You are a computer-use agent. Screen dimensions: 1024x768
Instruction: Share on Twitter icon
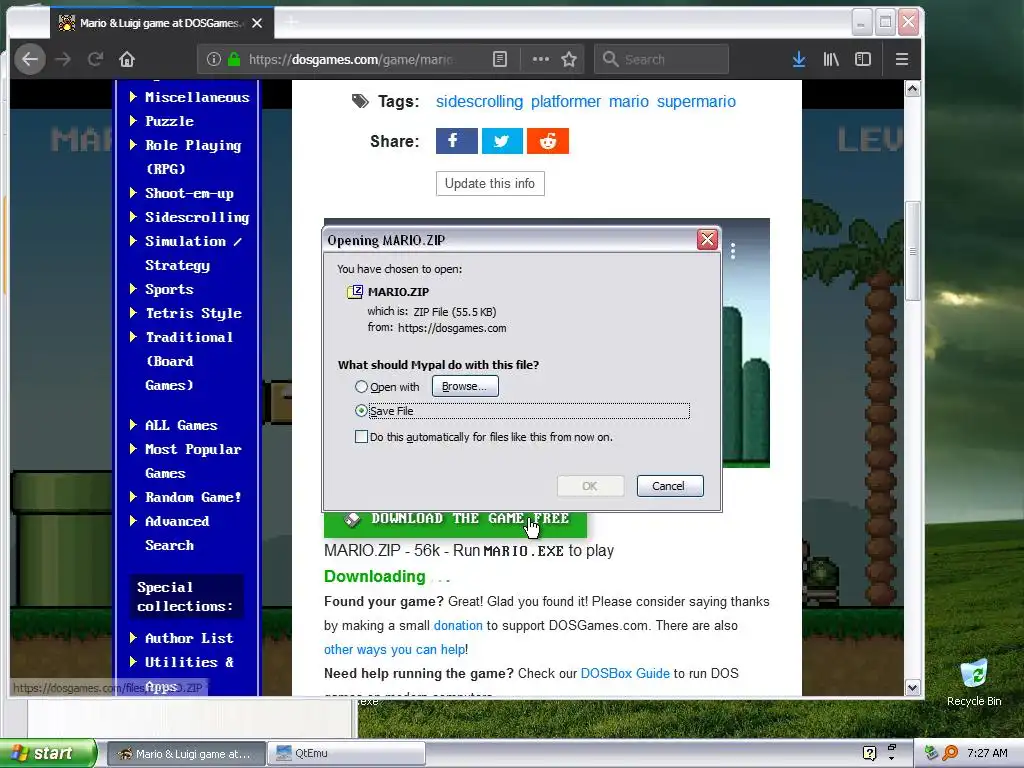click(x=502, y=141)
